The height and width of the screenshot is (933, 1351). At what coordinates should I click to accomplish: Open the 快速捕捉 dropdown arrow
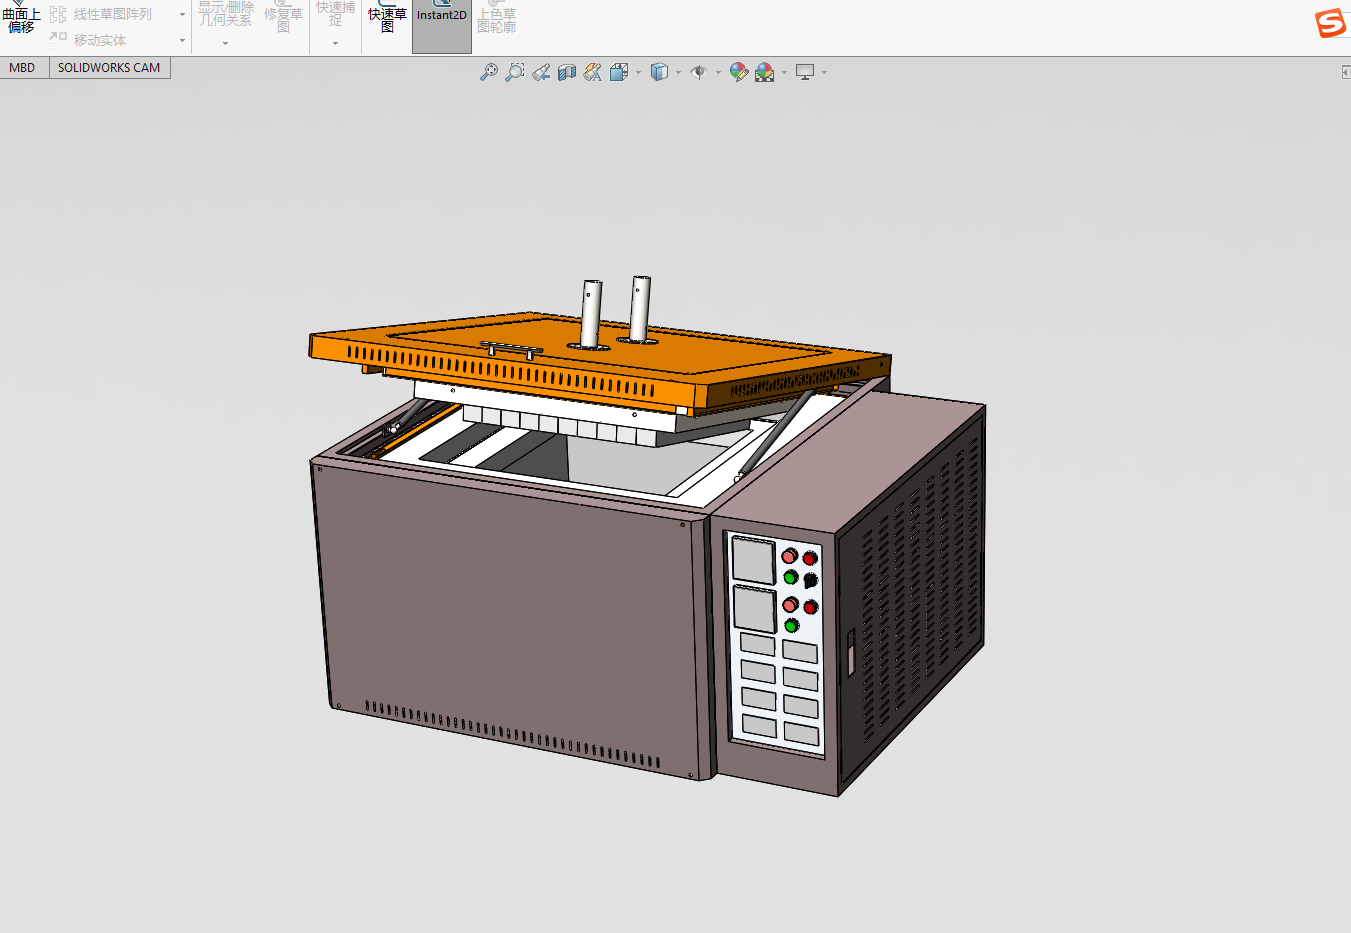point(335,44)
